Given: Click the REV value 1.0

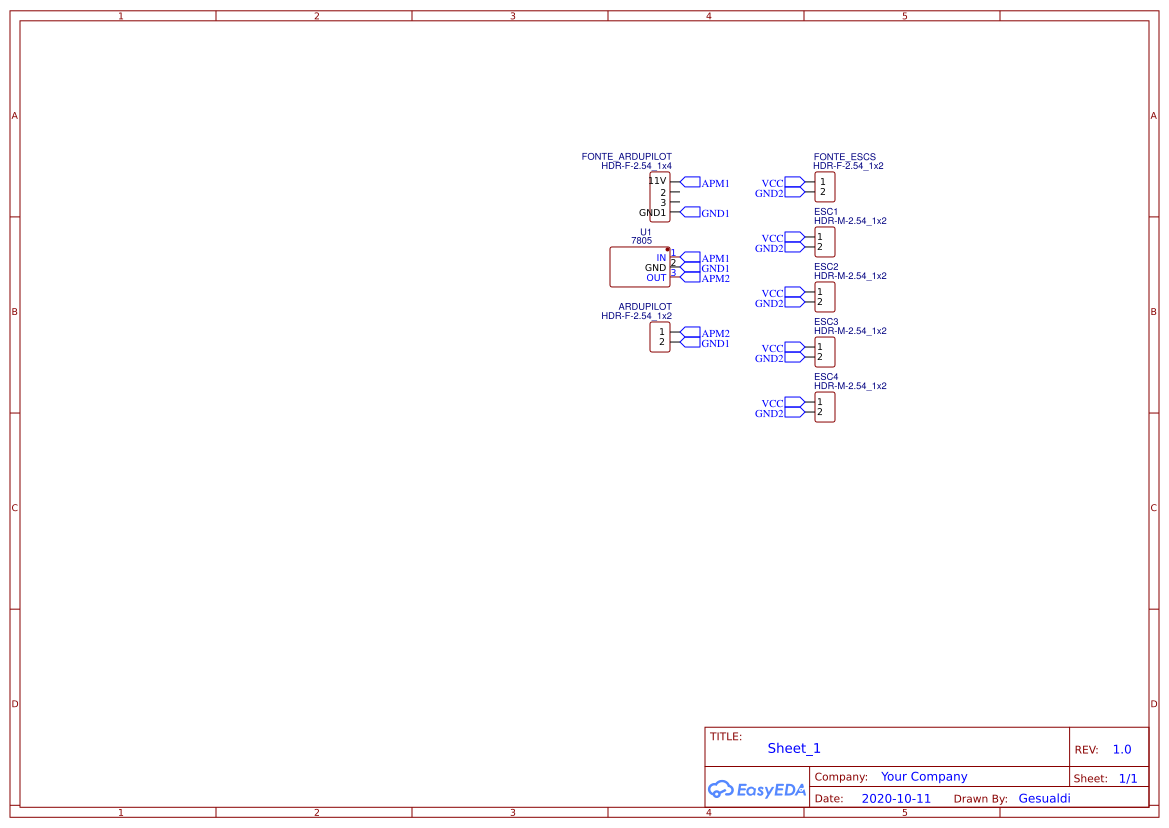Looking at the screenshot, I should pos(1122,749).
